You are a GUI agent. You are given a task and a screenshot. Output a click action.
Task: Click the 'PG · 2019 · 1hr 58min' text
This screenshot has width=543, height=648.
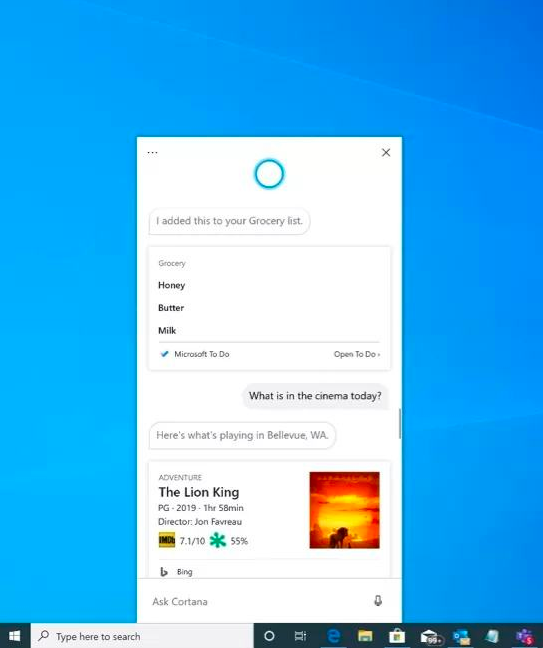(200, 508)
